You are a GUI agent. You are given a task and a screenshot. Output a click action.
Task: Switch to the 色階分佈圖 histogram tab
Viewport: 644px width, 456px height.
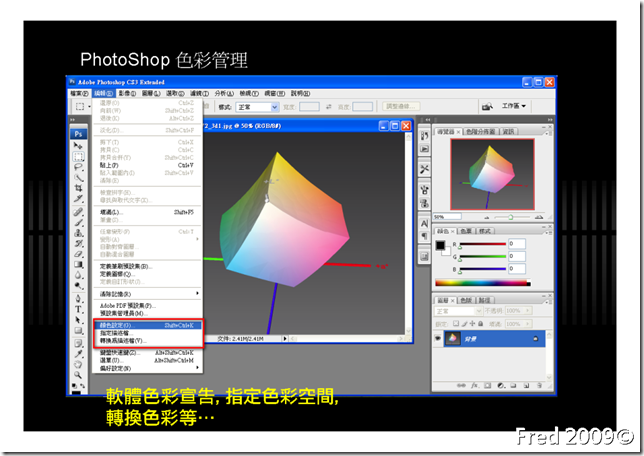pos(480,131)
